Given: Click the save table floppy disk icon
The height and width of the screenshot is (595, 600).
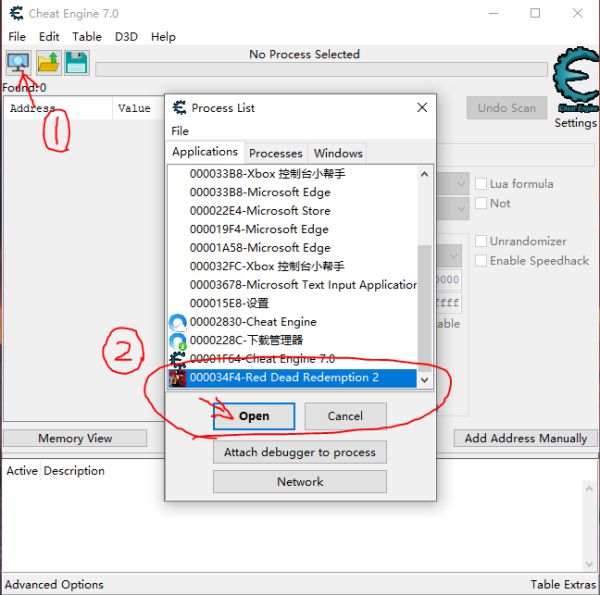Looking at the screenshot, I should click(x=76, y=63).
